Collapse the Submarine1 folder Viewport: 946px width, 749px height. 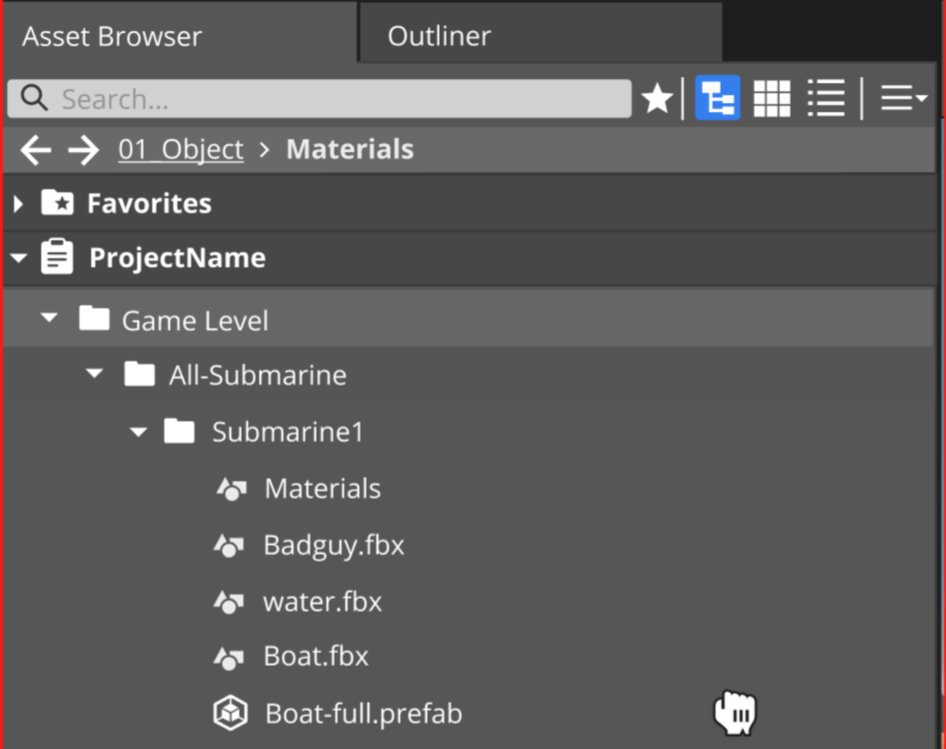(x=138, y=431)
